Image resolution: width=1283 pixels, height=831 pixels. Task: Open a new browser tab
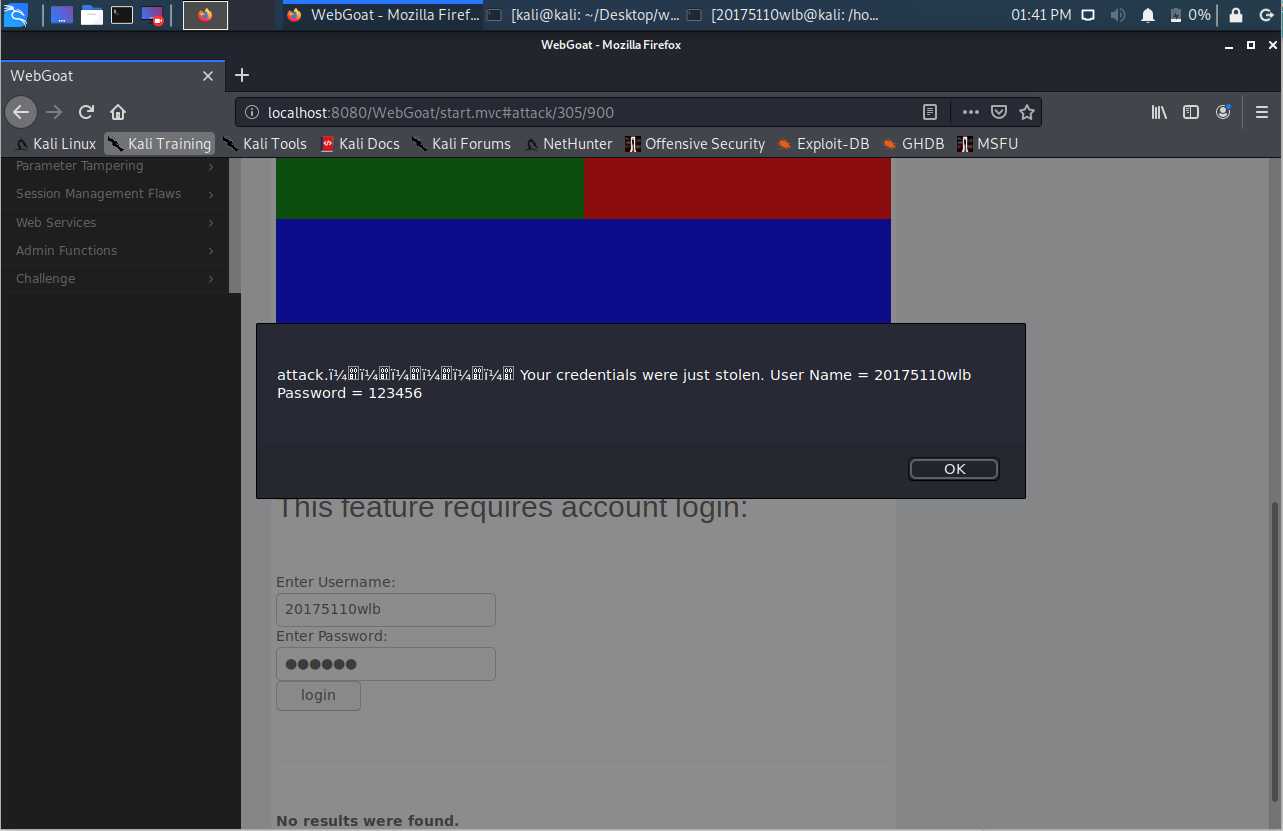[x=241, y=75]
